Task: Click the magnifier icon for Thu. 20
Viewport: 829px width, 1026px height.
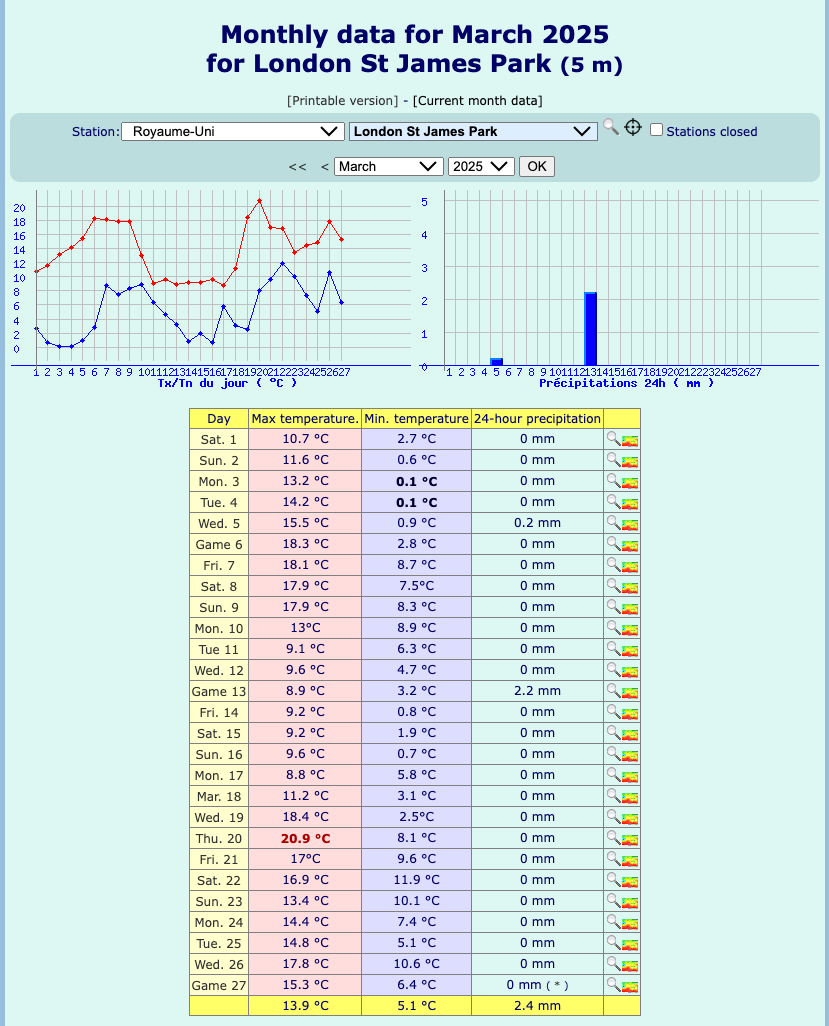Action: pyautogui.click(x=613, y=838)
